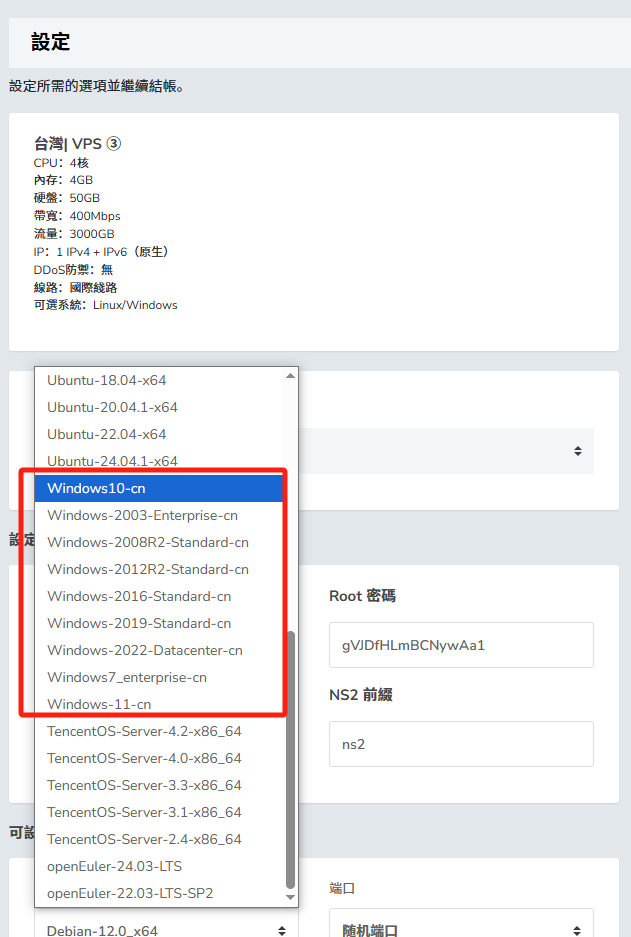
Task: Select openEuler-22.03-LTS-SP2 option
Action: click(x=159, y=893)
